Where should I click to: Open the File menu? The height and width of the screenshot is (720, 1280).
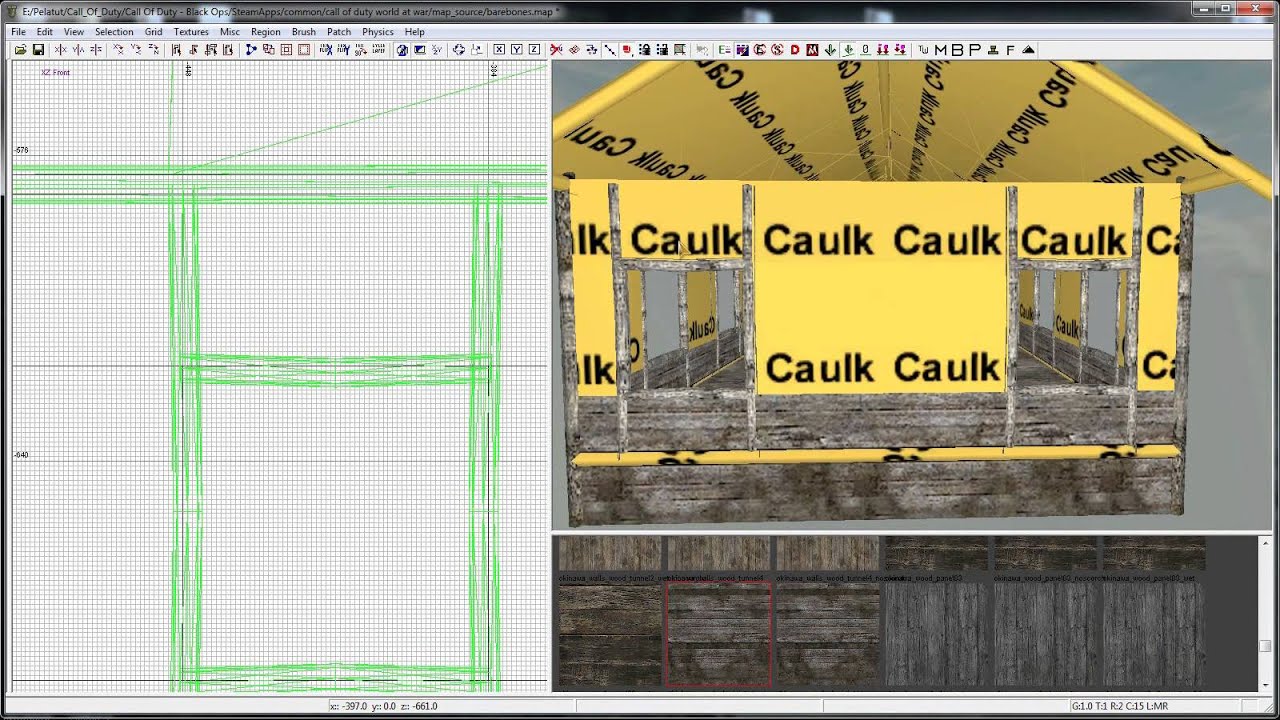click(18, 32)
